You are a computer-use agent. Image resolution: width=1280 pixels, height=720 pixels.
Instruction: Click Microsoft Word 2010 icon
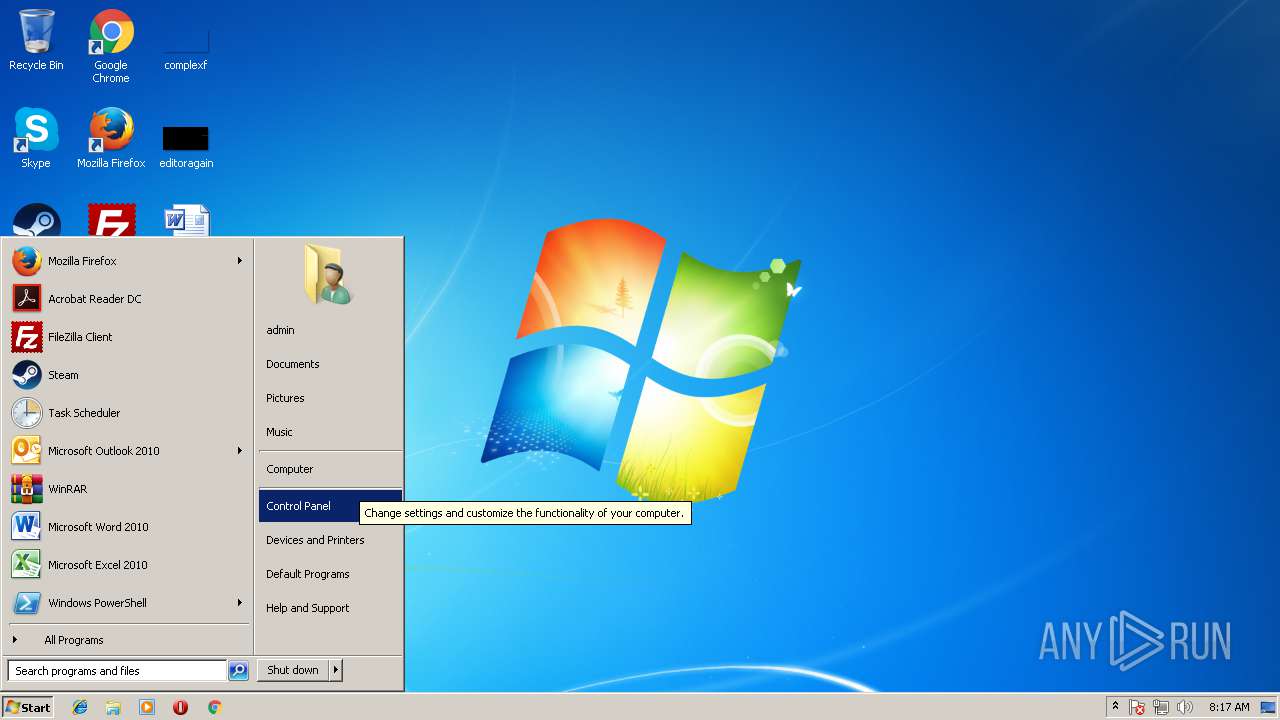(27, 527)
